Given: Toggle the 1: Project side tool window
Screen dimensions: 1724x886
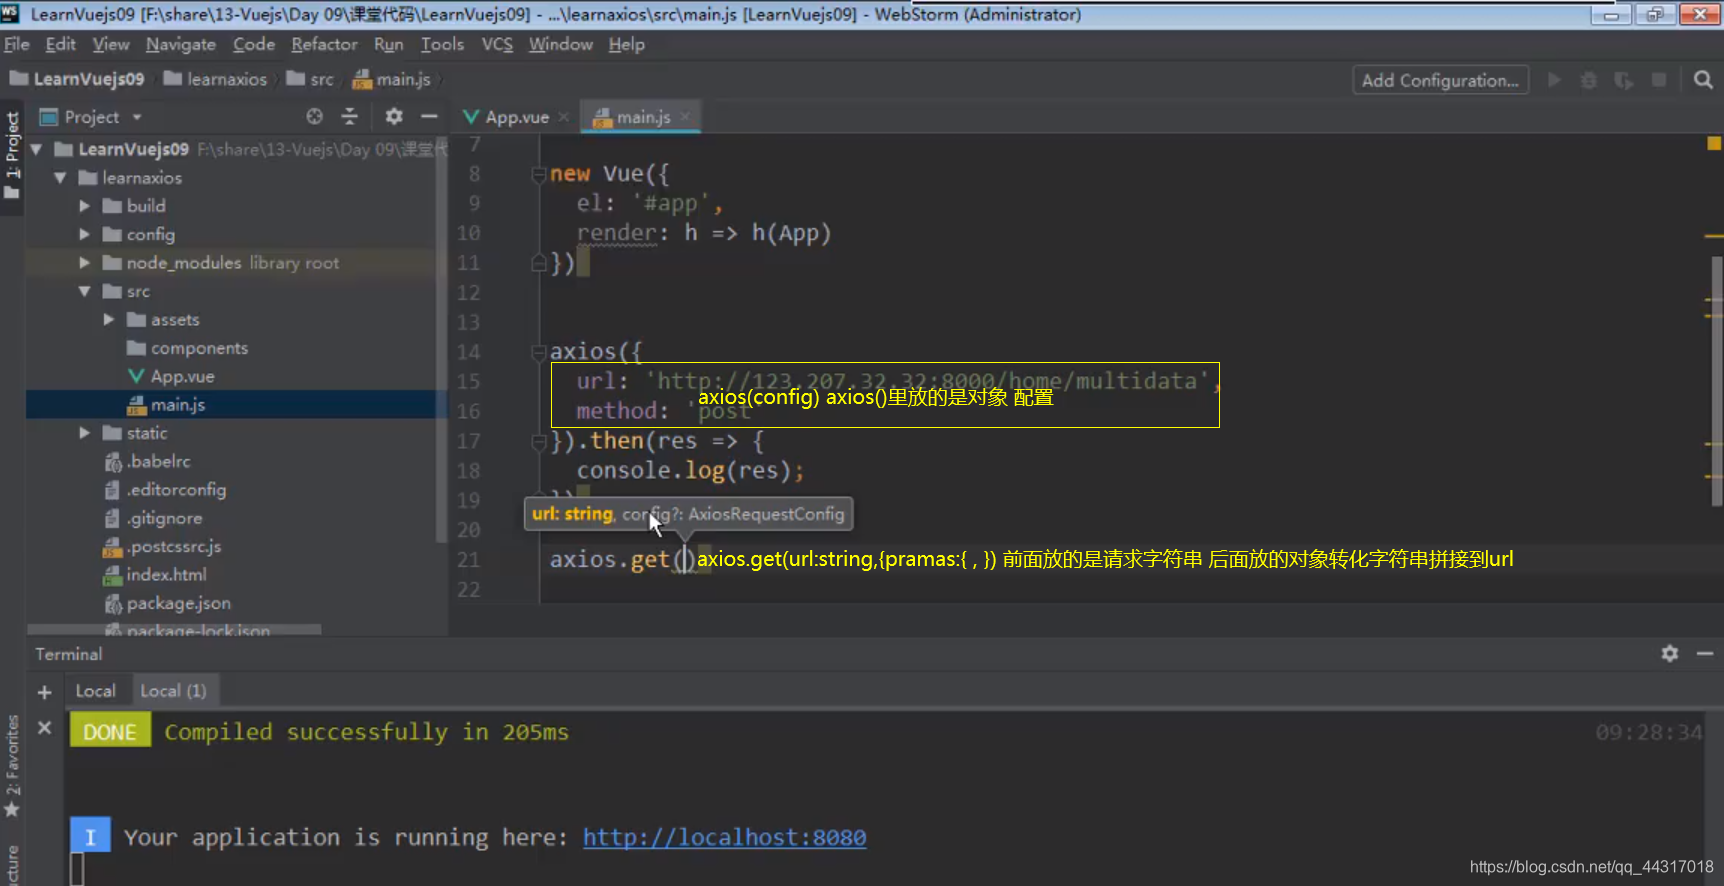Looking at the screenshot, I should pyautogui.click(x=12, y=155).
